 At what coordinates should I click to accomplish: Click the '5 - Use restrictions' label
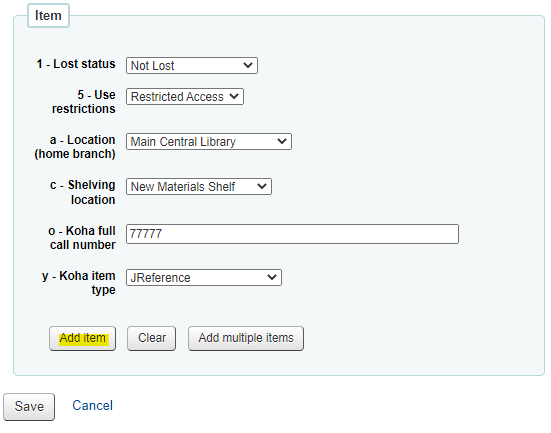tap(84, 102)
